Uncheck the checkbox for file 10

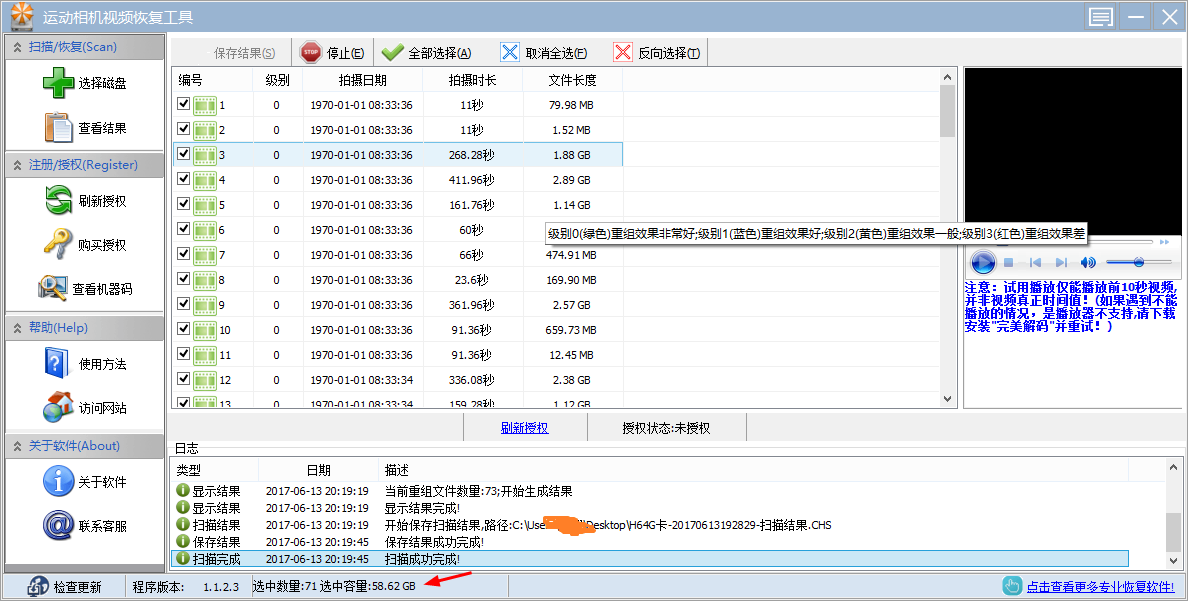183,329
